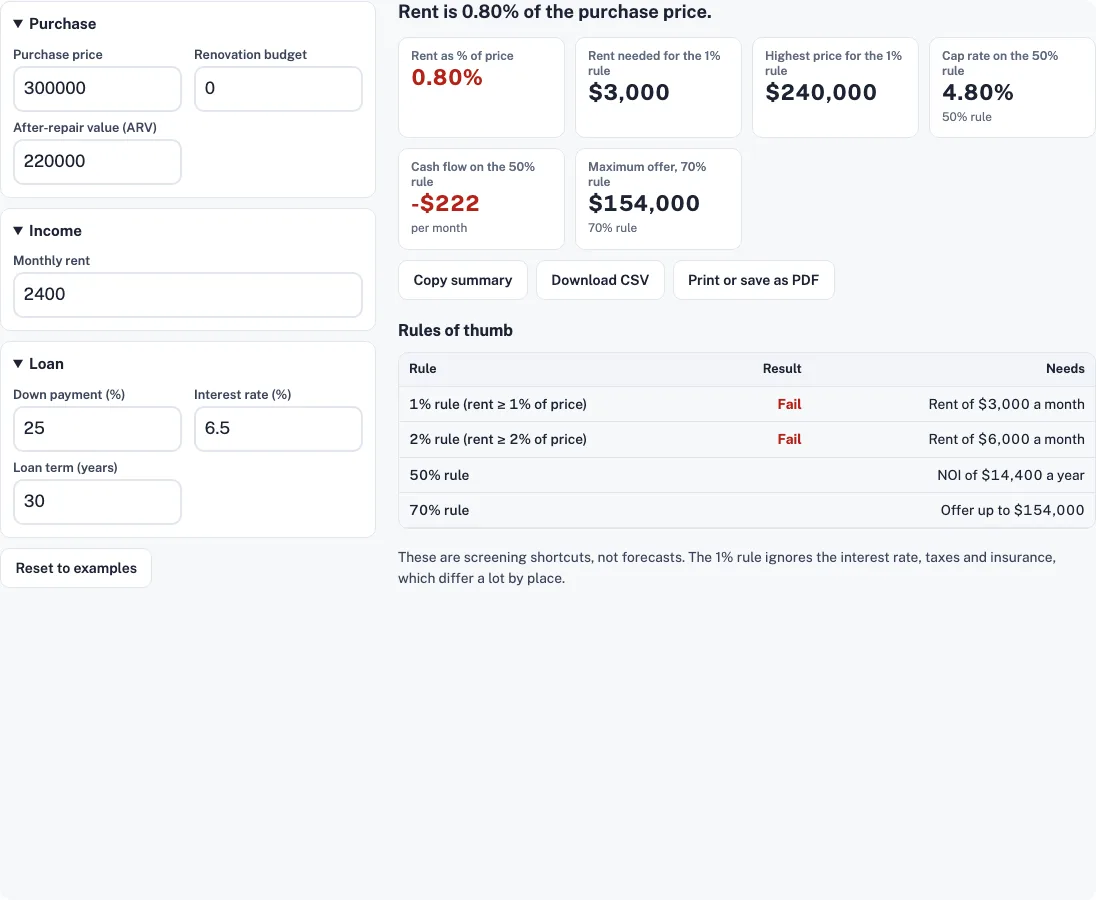Screen dimensions: 1096x900
Task: Click the Fail result for the 2% rule
Action: (789, 439)
